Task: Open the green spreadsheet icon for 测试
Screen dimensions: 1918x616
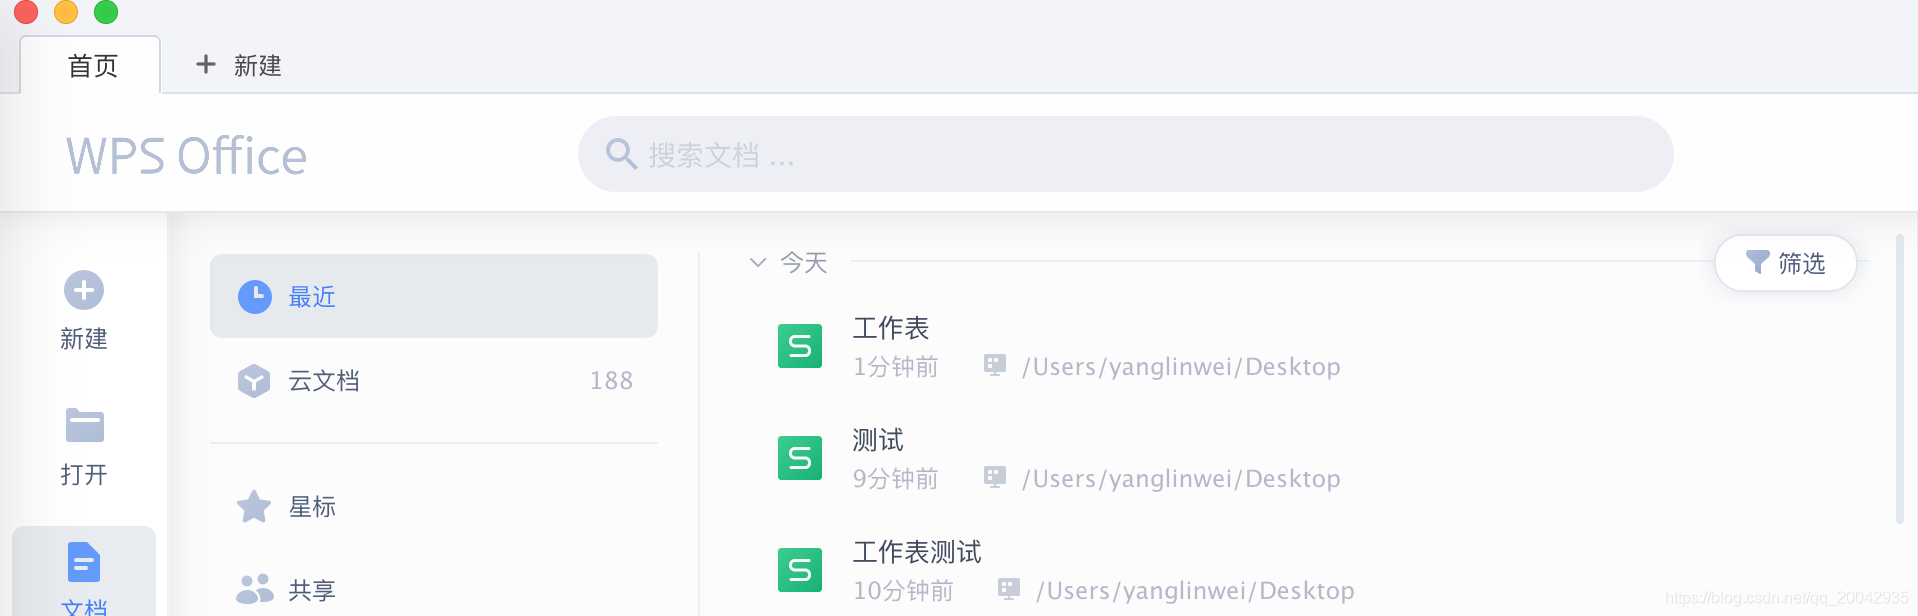Action: tap(800, 458)
